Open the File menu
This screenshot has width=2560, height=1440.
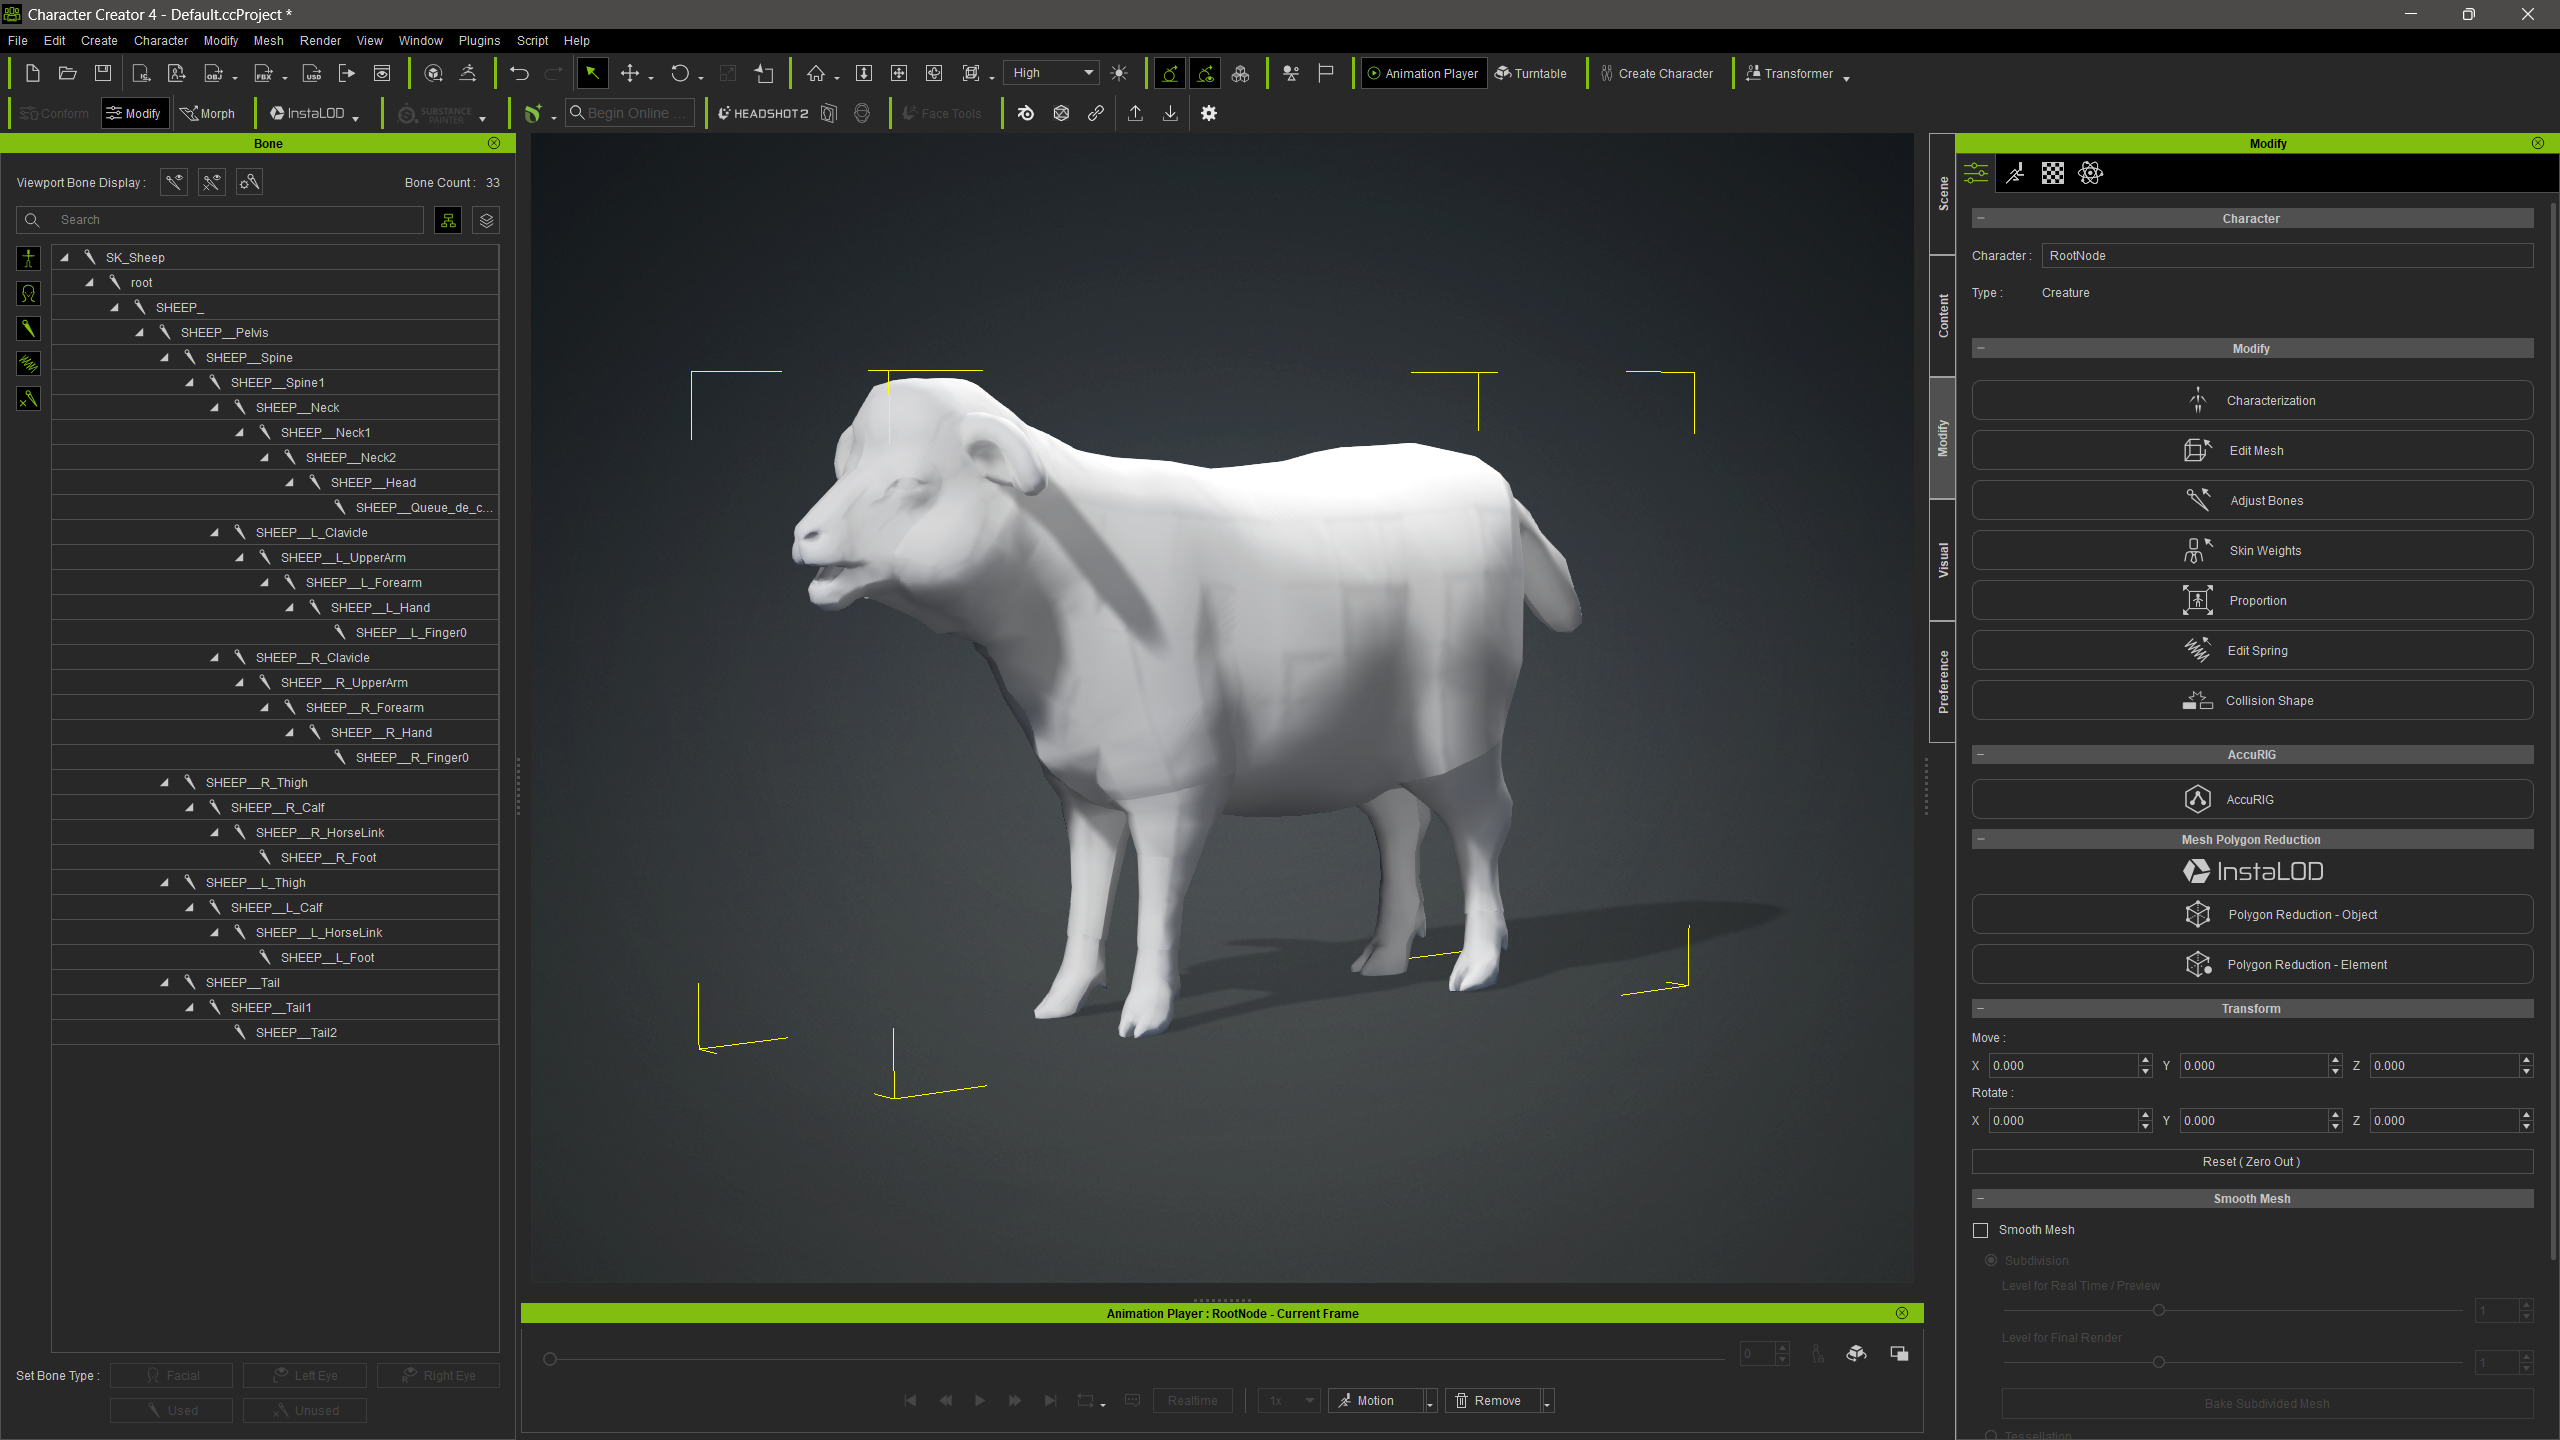coord(18,41)
